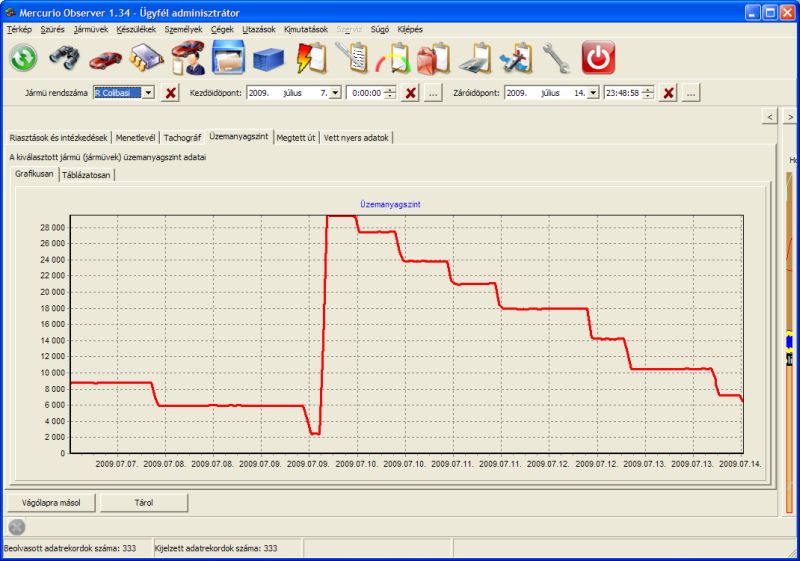Viewport: 800px width, 561px height.
Task: Click the red car vehicles icon
Action: [105, 58]
